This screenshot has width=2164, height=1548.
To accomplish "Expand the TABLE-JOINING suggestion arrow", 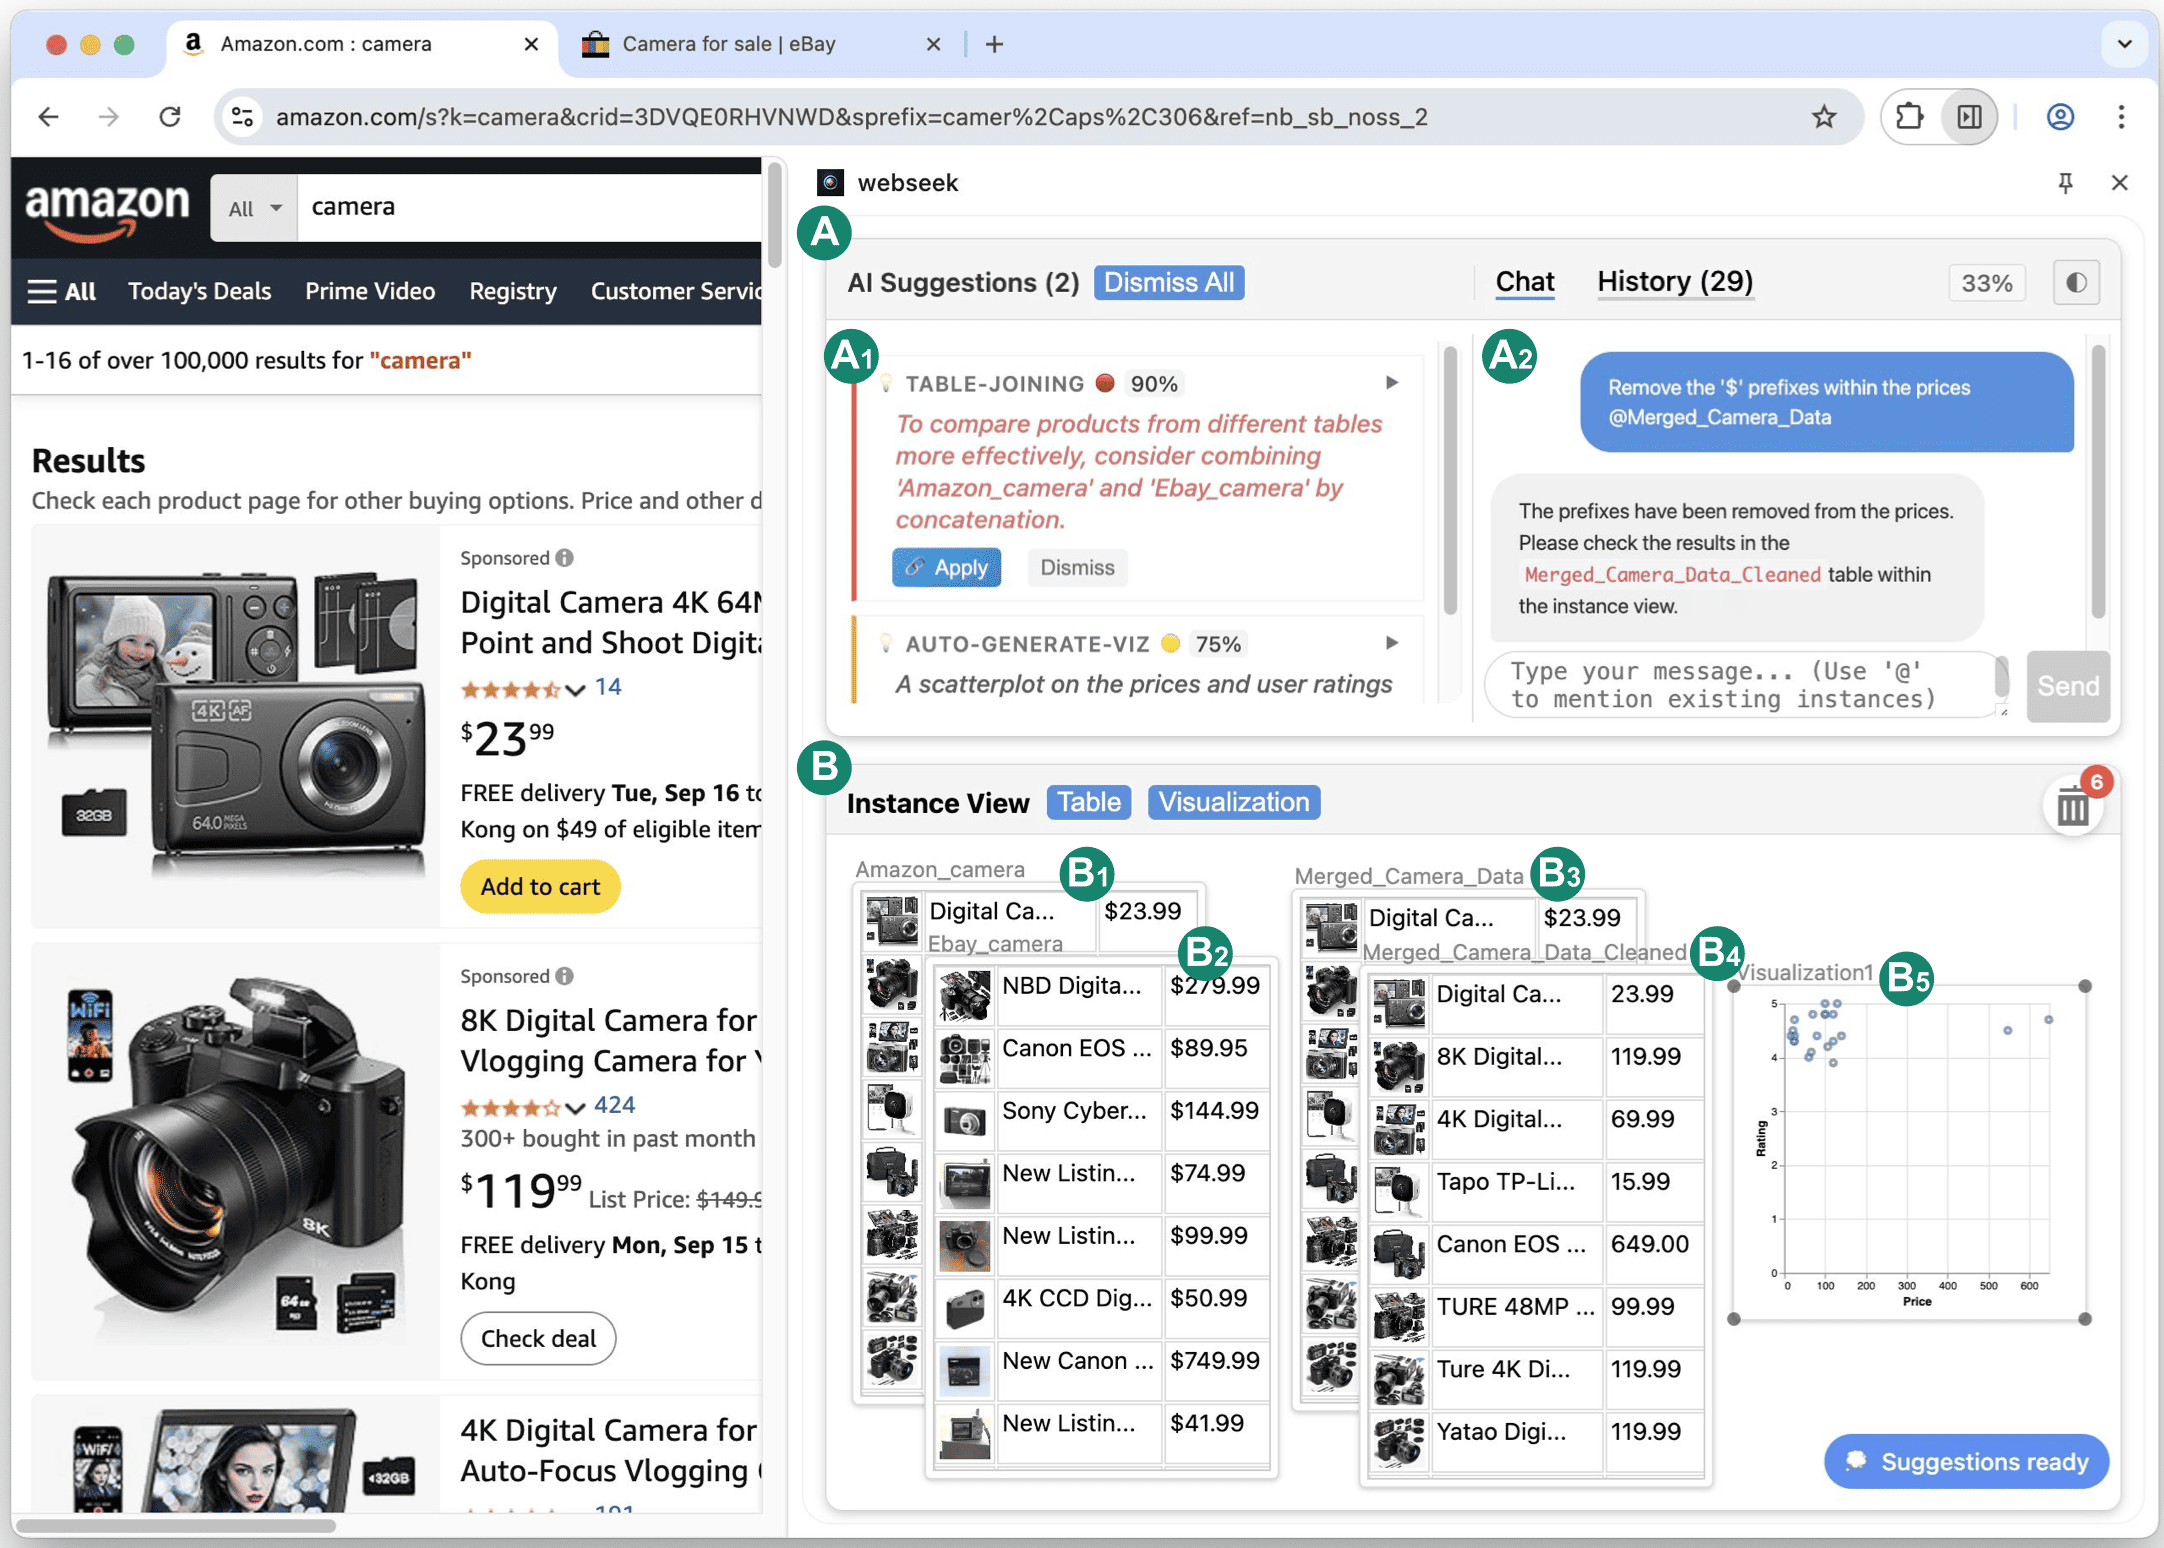I will coord(1392,383).
